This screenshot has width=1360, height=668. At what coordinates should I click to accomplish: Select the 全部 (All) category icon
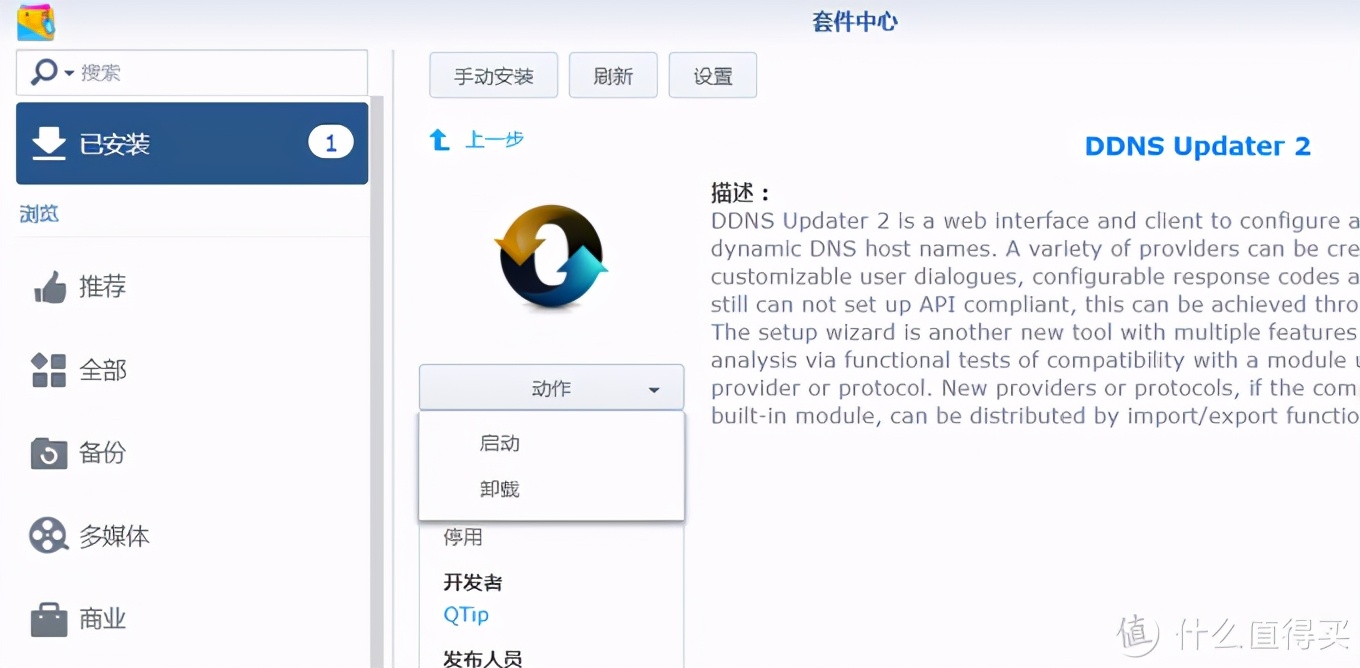pyautogui.click(x=48, y=370)
